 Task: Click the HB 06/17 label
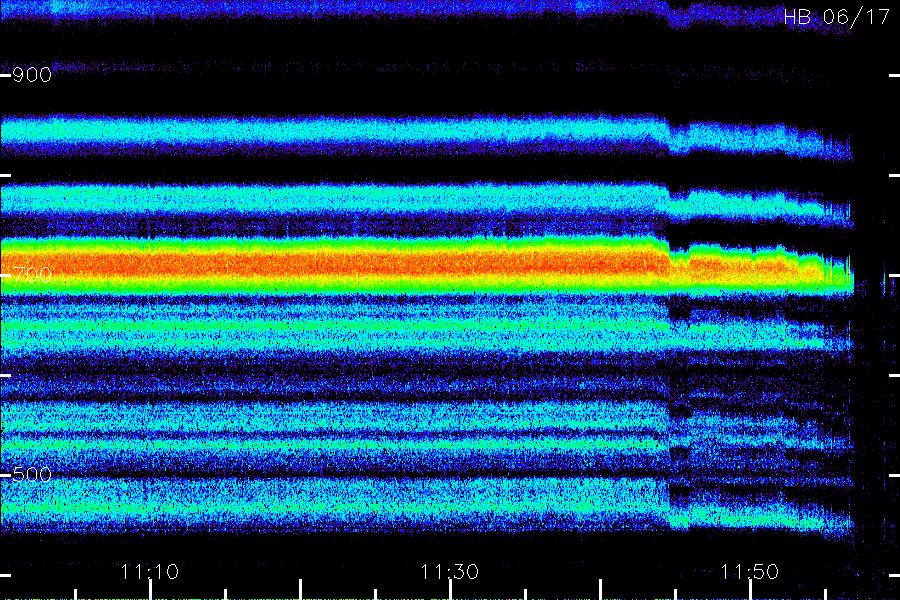coord(836,17)
